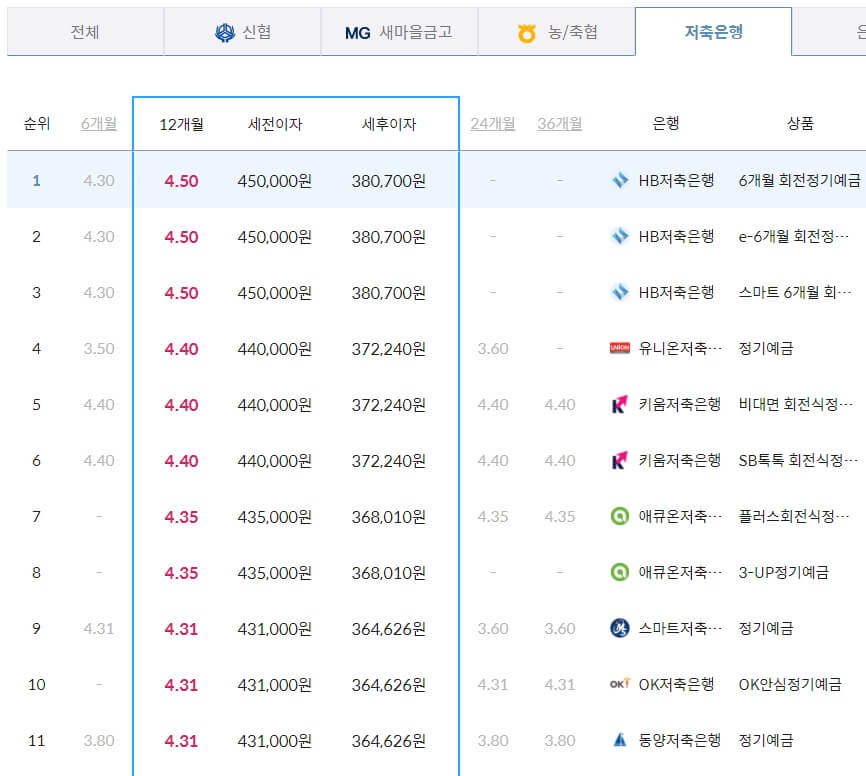Click bank name 동양저축은행
866x776 pixels.
[x=680, y=740]
